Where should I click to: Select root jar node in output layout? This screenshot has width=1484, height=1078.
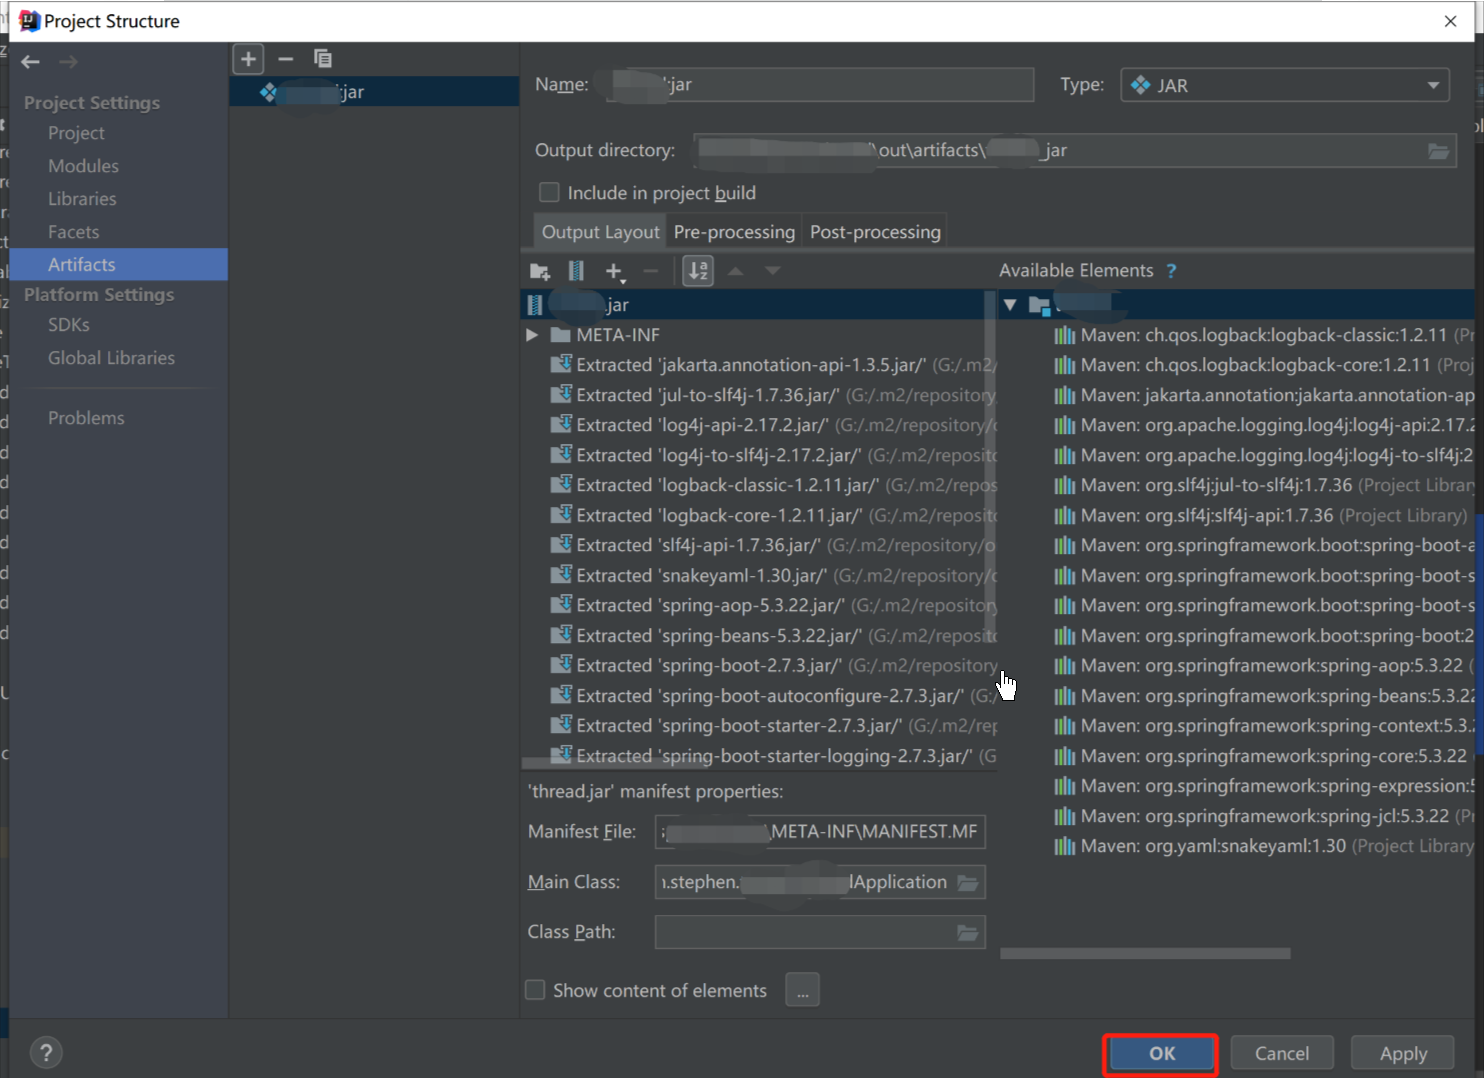point(758,305)
